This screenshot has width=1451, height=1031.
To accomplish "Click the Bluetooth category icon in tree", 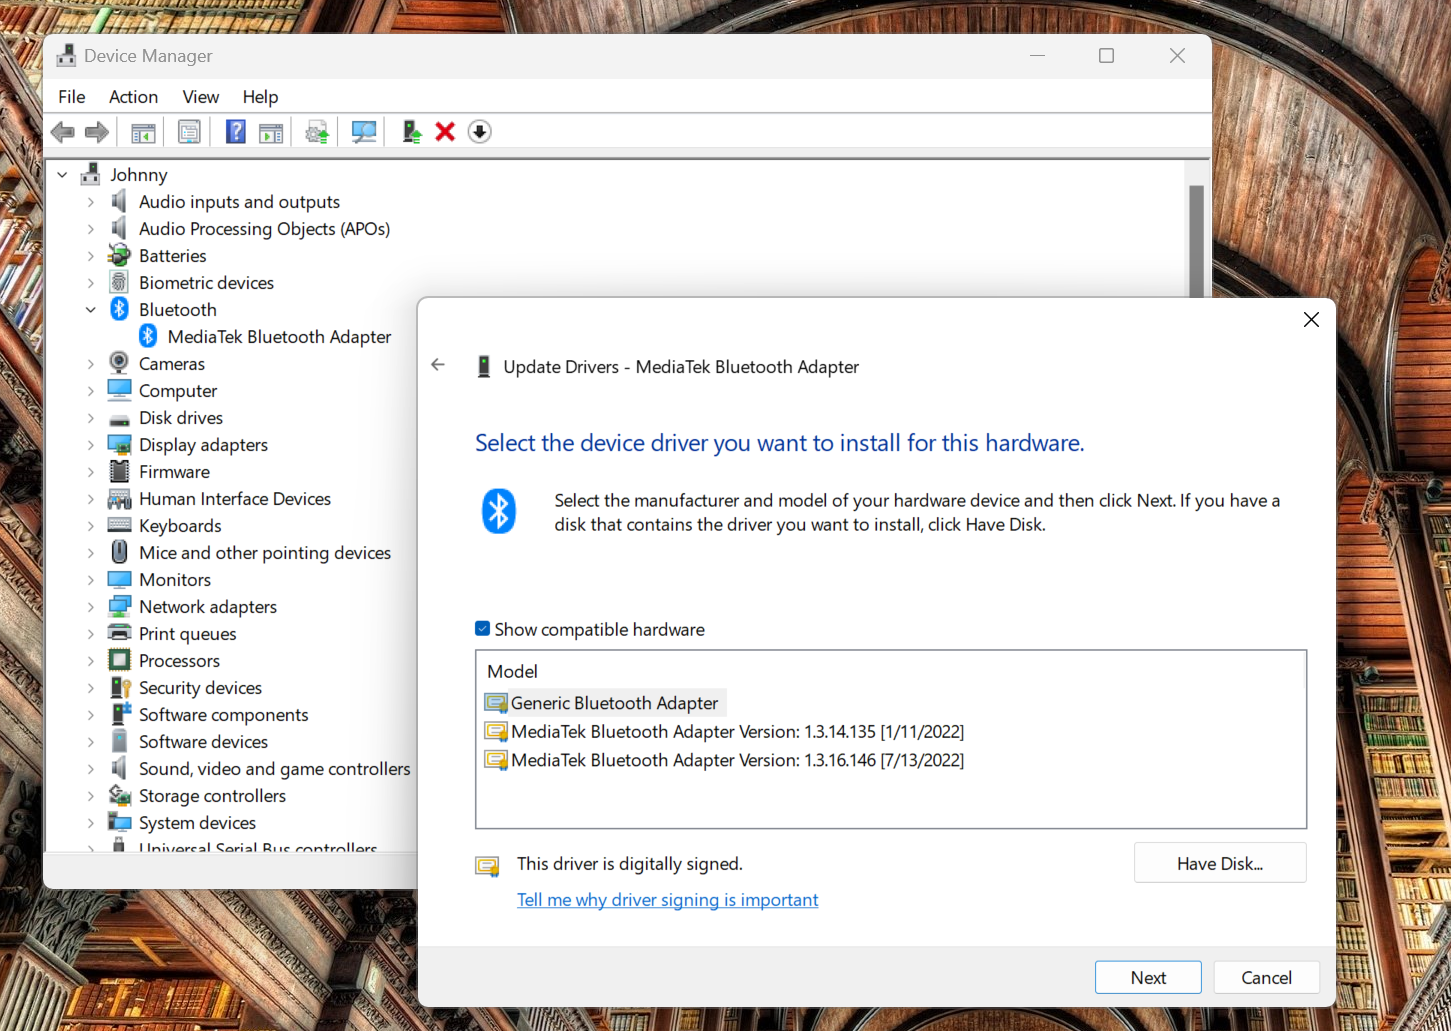I will click(x=119, y=309).
